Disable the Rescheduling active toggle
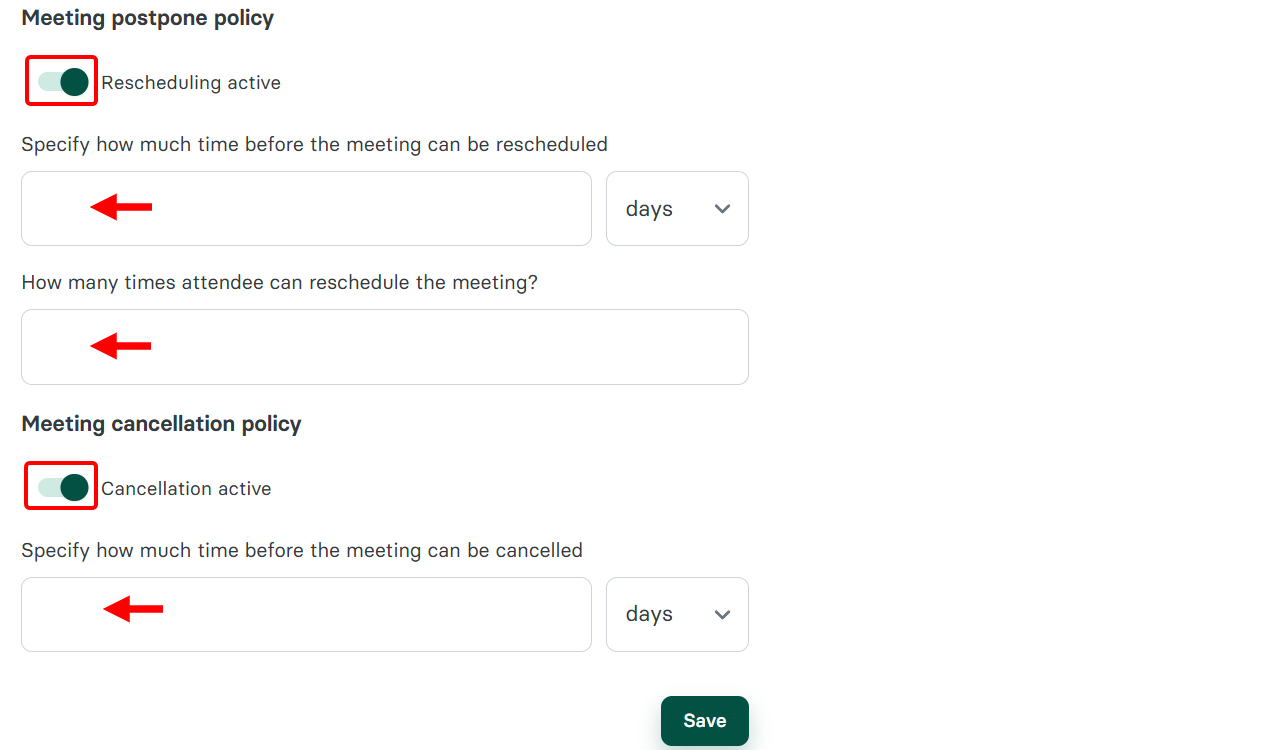The height and width of the screenshot is (750, 1266). (x=61, y=81)
